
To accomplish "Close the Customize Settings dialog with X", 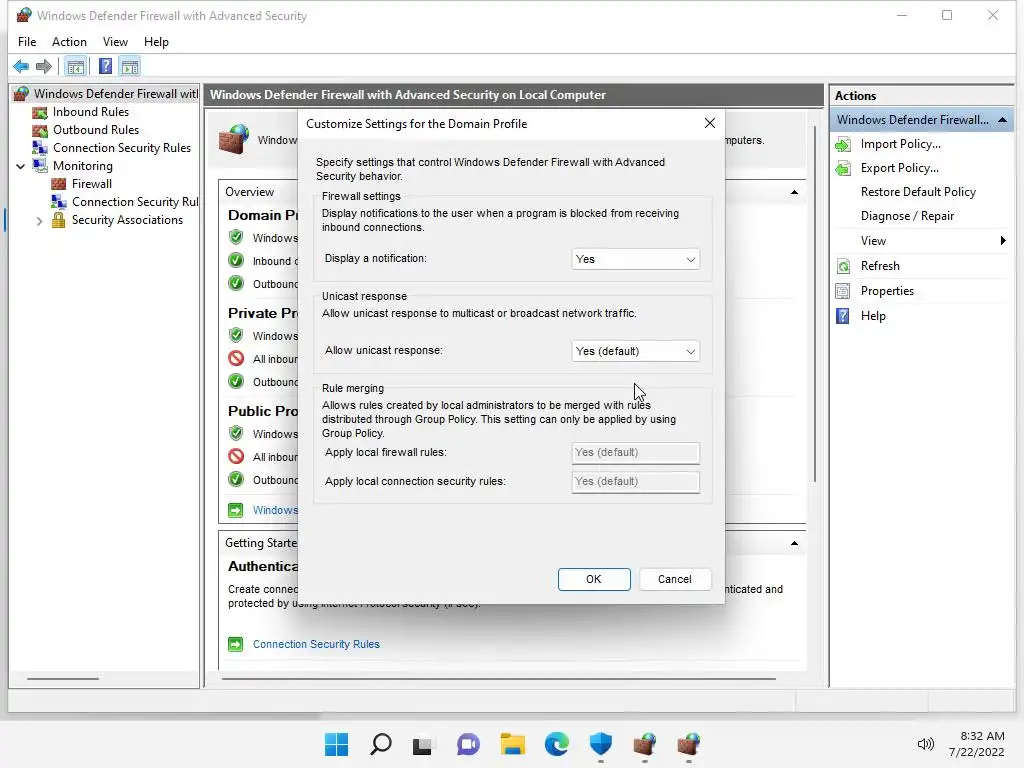I will 710,123.
